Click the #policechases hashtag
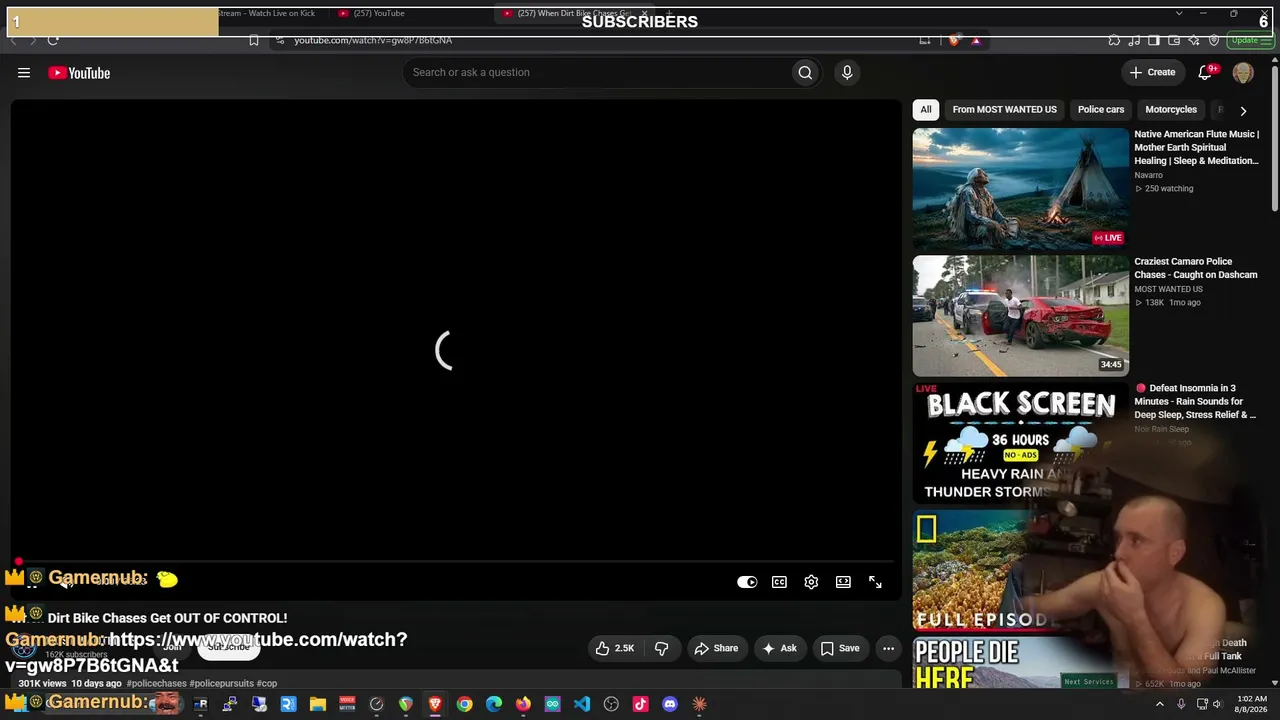The image size is (1280, 720). (x=156, y=684)
